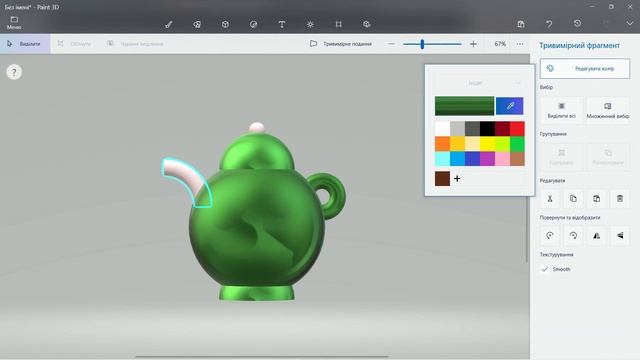The image size is (640, 360).
Task: Pick the light gray swatch
Action: point(457,129)
